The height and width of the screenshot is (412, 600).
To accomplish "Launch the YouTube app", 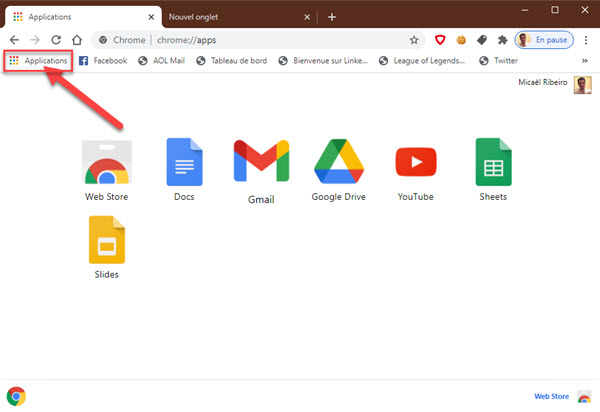I will coord(416,173).
